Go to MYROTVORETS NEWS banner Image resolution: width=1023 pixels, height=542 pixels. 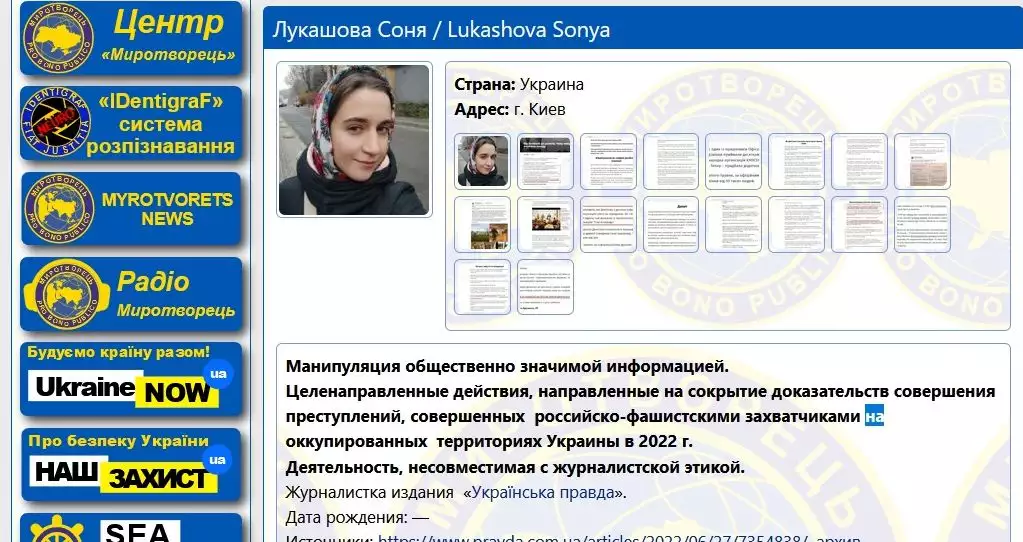click(x=131, y=209)
